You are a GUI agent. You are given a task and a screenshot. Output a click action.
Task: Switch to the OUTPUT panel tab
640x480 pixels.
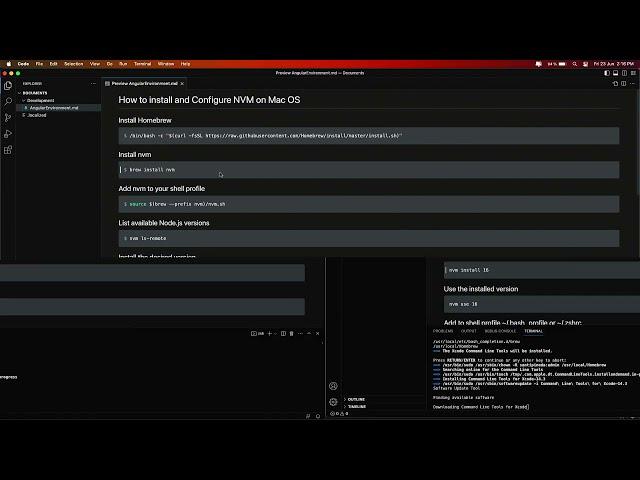pyautogui.click(x=469, y=331)
